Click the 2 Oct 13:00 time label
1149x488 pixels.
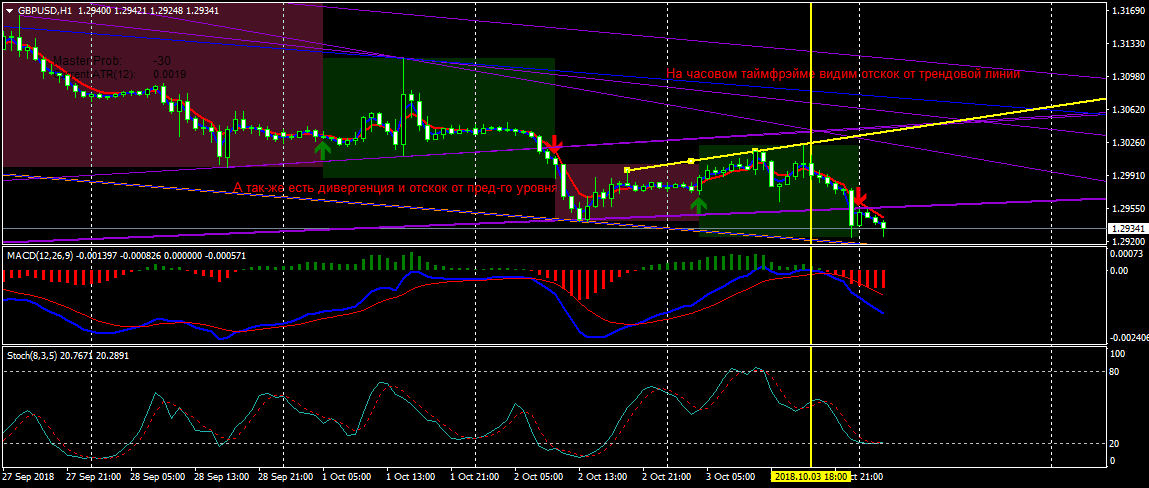coord(602,476)
